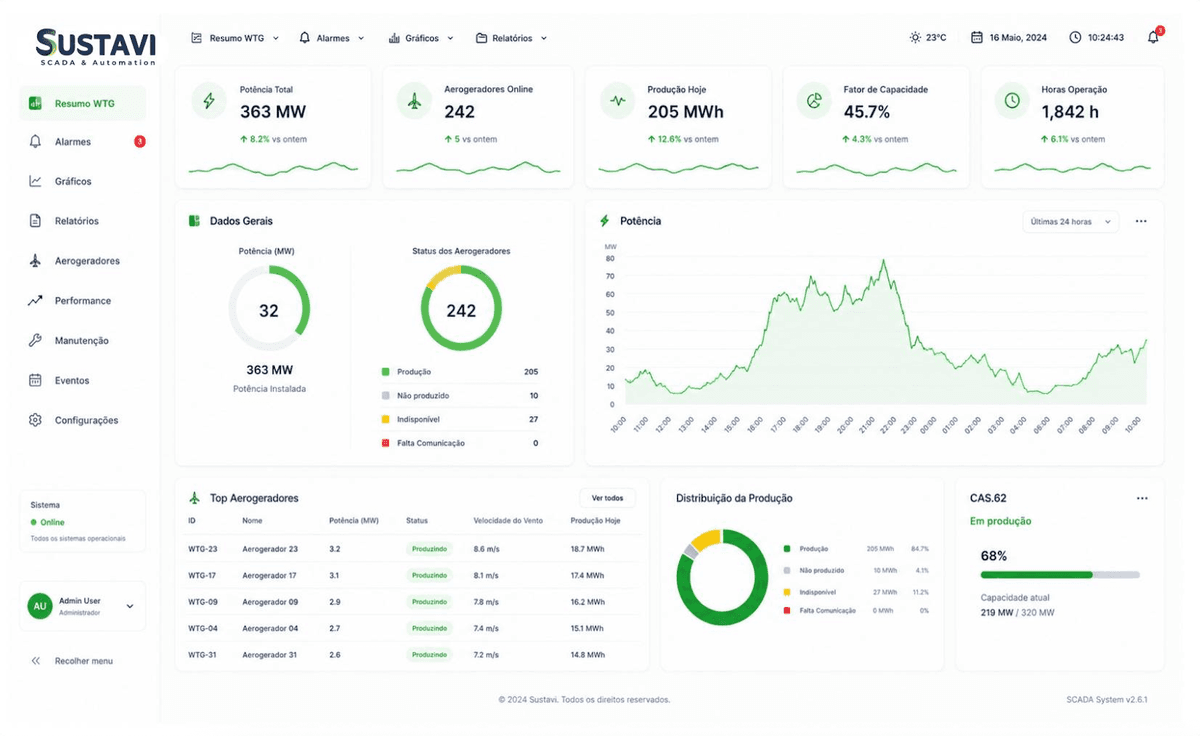Click Aerogerador 09 name cell

[x=270, y=602]
